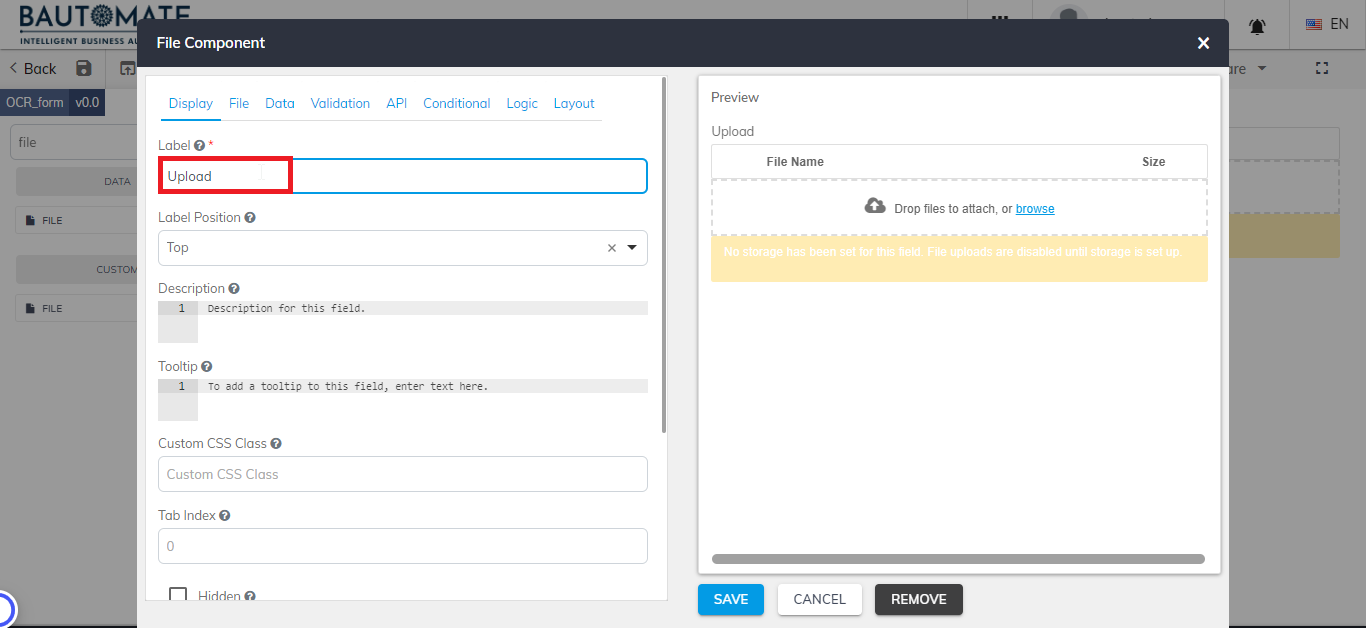This screenshot has width=1366, height=628.
Task: Open the Layout tab
Action: click(x=574, y=103)
